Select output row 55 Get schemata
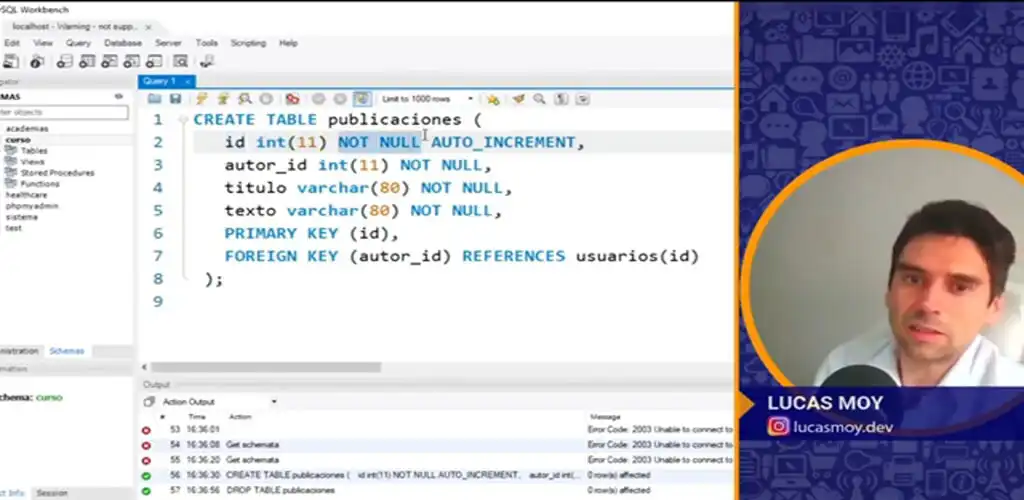 436,460
